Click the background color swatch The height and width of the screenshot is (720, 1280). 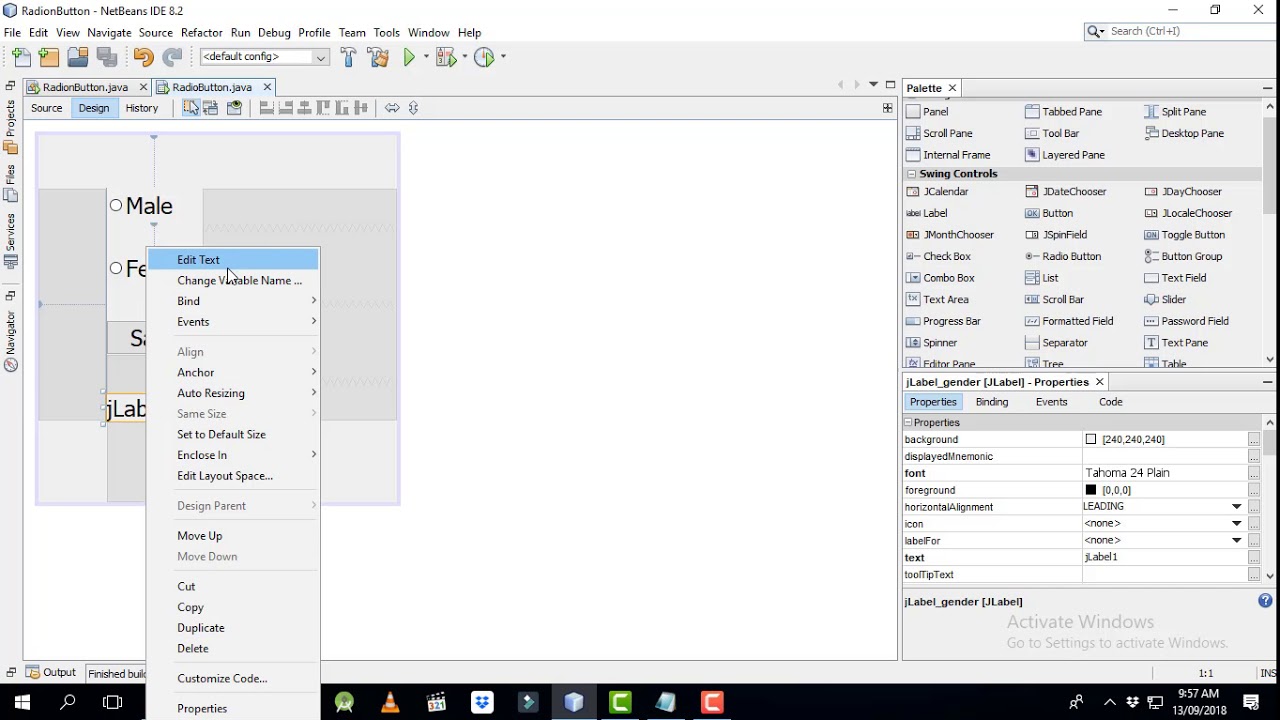point(1091,440)
